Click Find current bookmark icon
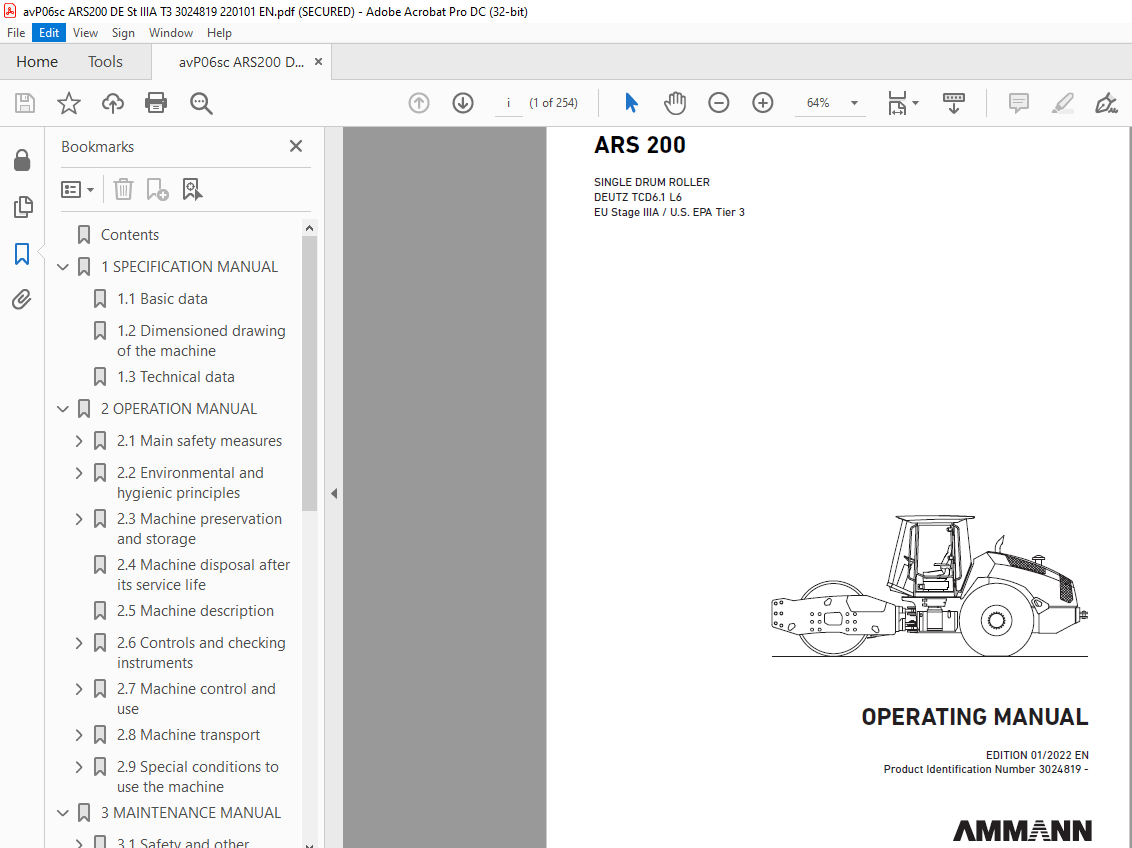Viewport: 1132px width, 848px height. (192, 190)
